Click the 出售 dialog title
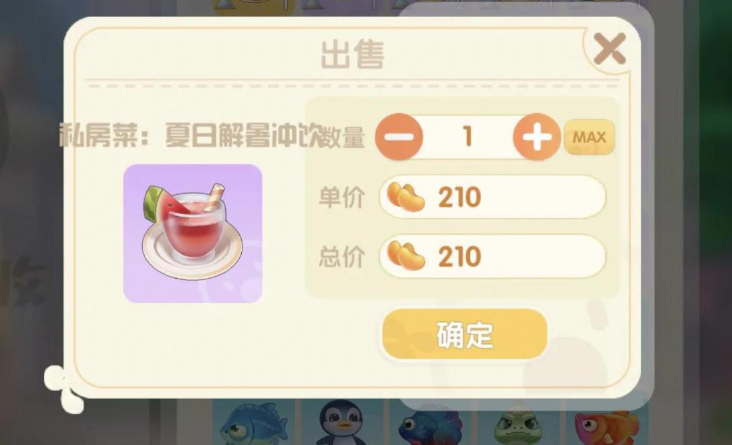 [x=352, y=55]
